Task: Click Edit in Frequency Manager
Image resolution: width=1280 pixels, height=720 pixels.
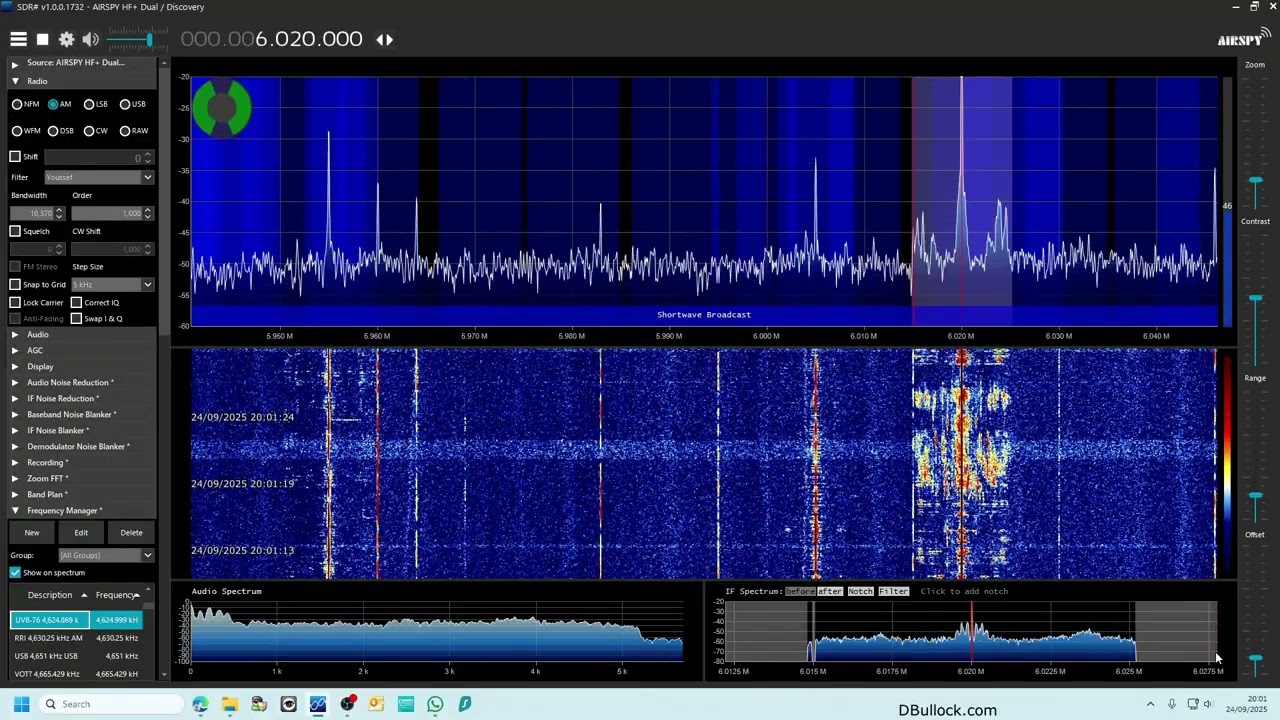Action: [81, 533]
